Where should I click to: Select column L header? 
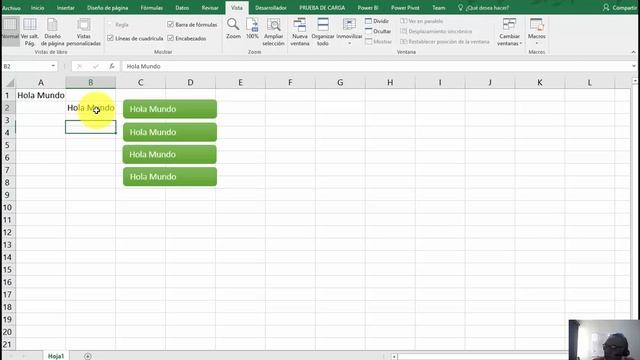[x=589, y=82]
